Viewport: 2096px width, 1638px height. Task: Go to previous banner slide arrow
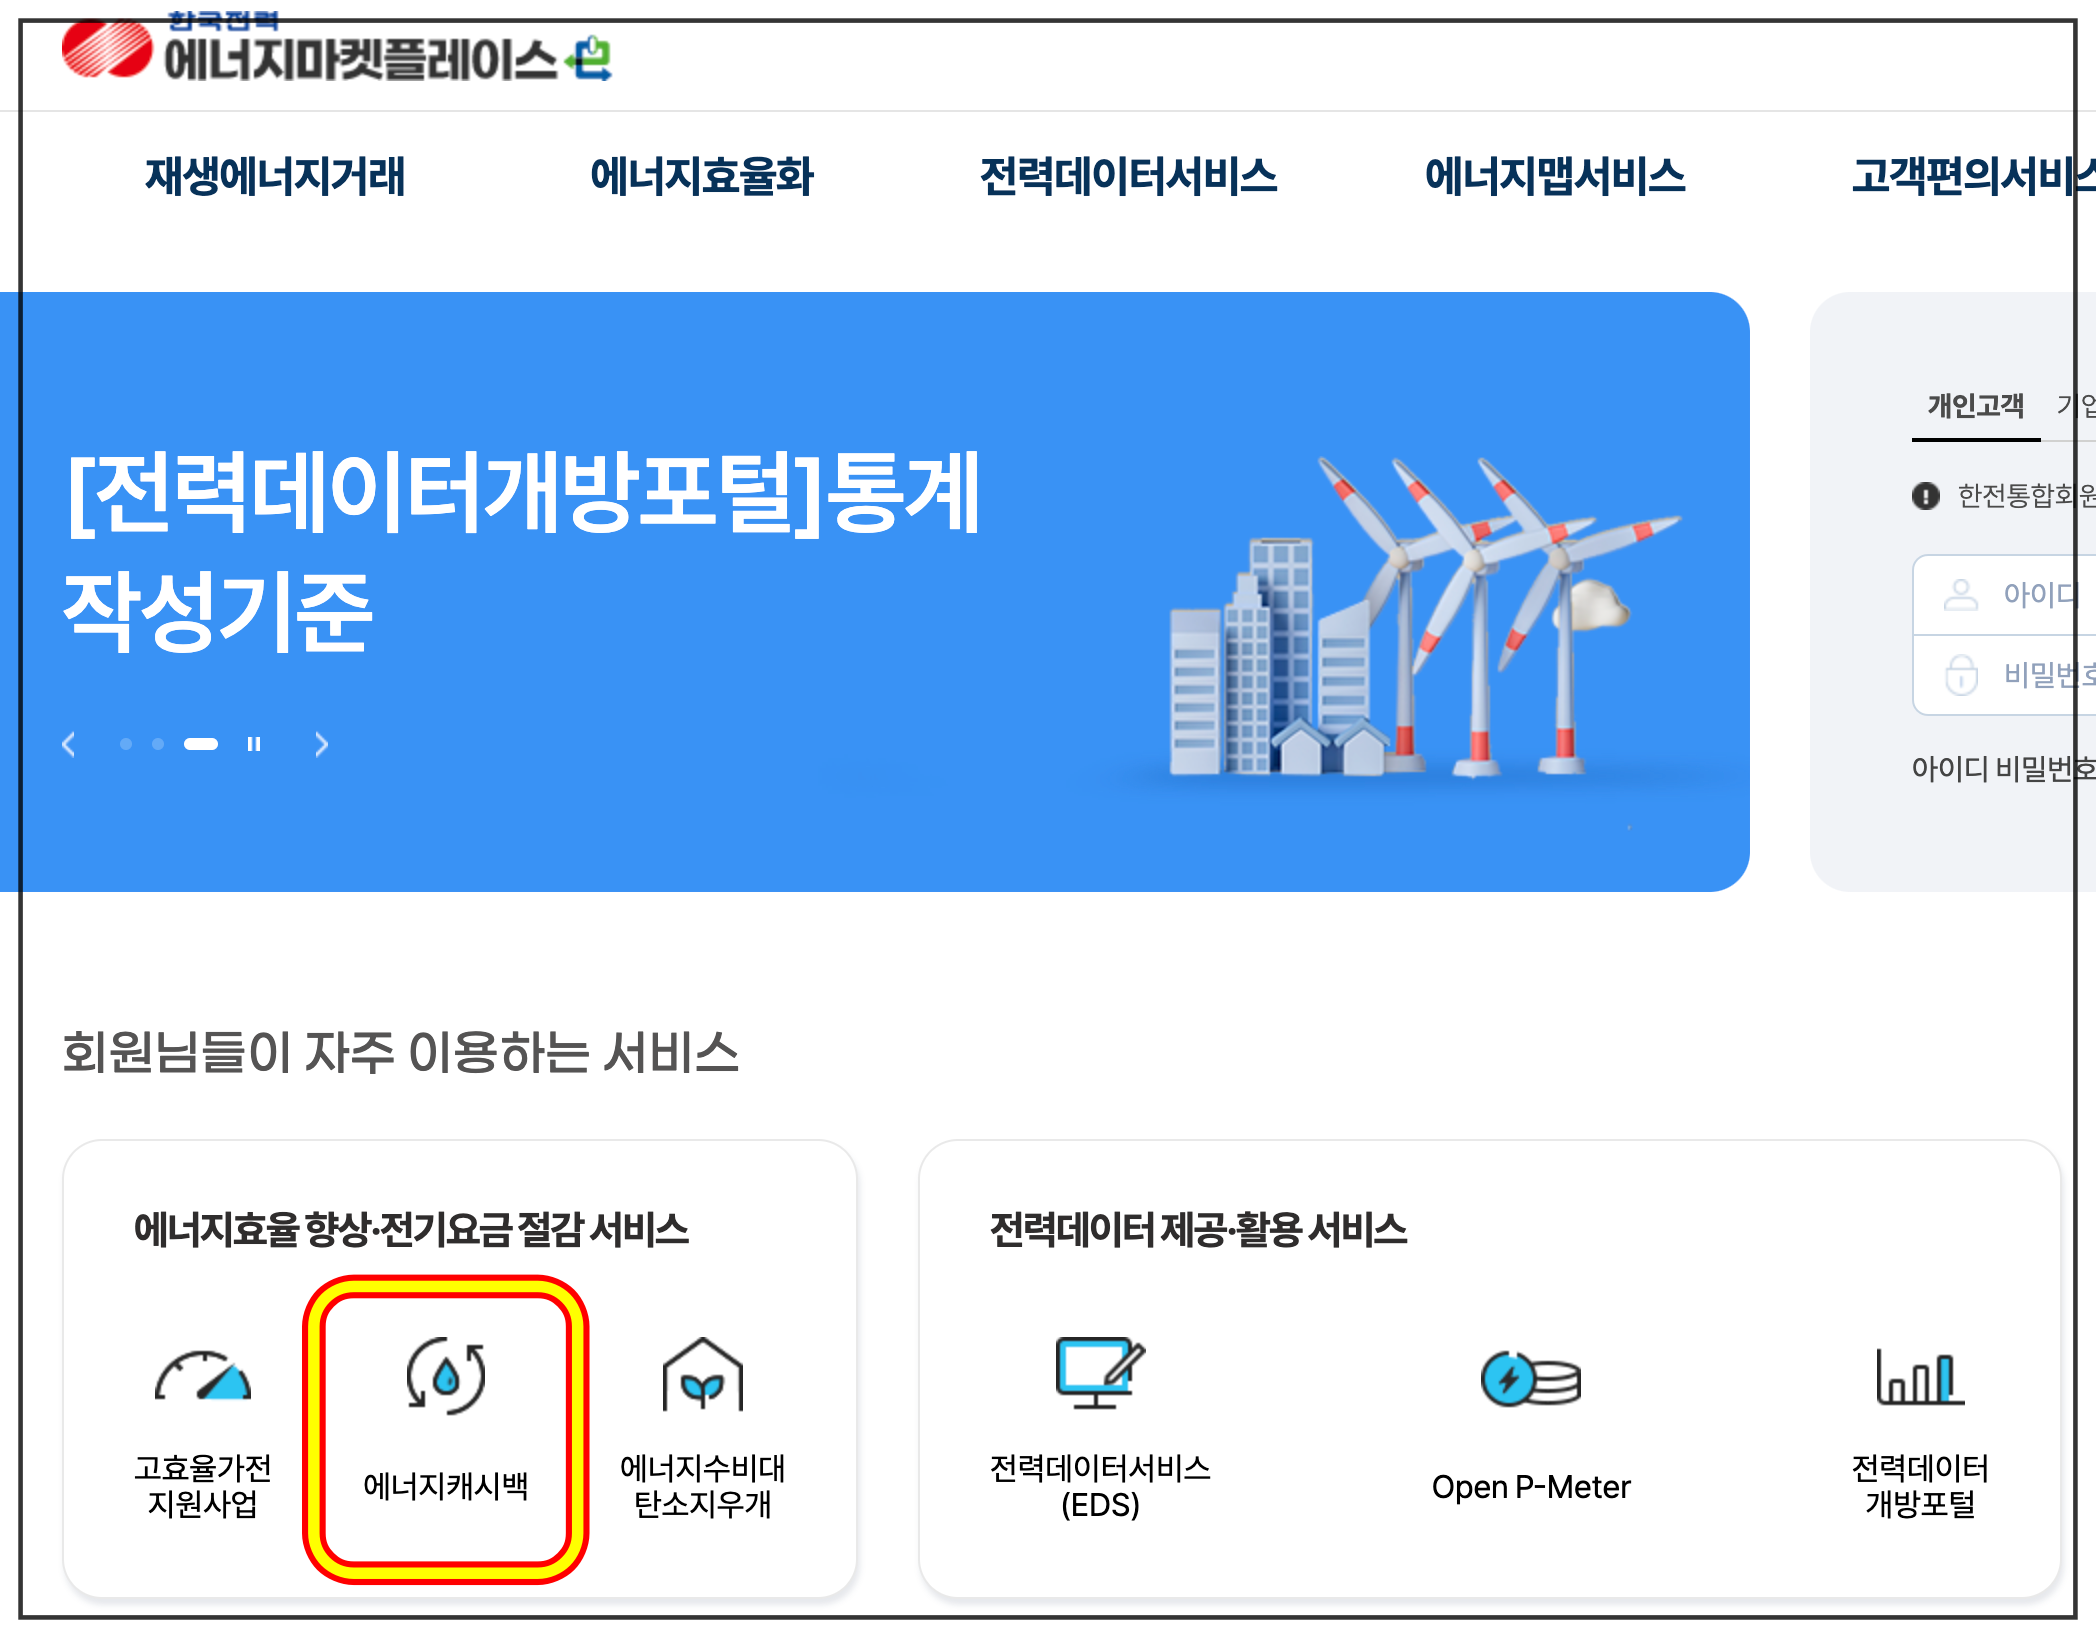(69, 744)
